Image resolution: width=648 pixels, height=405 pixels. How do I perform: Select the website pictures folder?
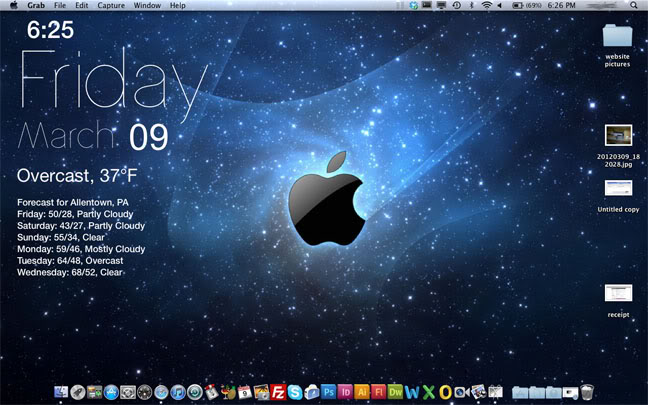[x=617, y=45]
